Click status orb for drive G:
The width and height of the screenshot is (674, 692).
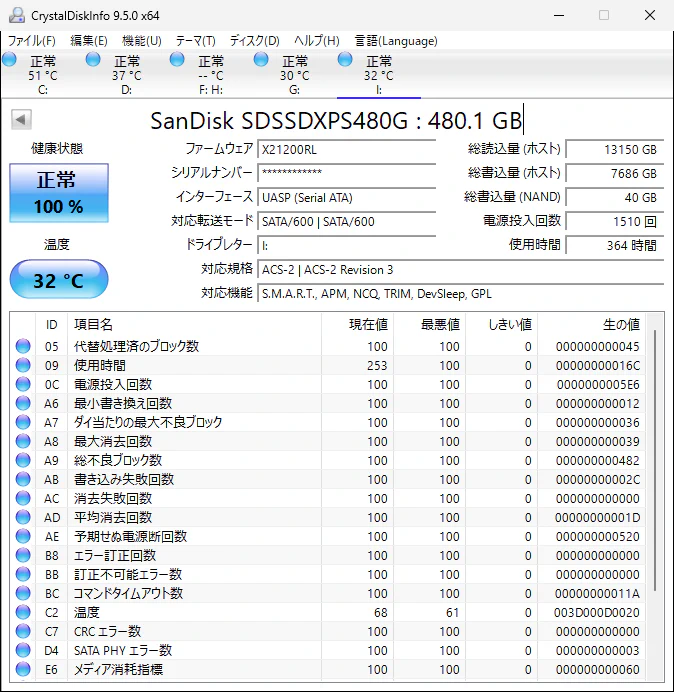(x=261, y=60)
